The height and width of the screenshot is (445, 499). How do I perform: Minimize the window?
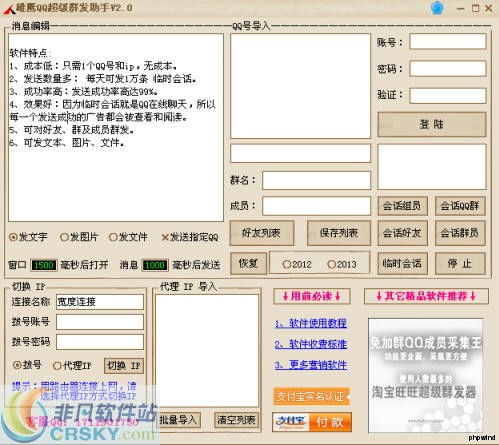[461, 9]
